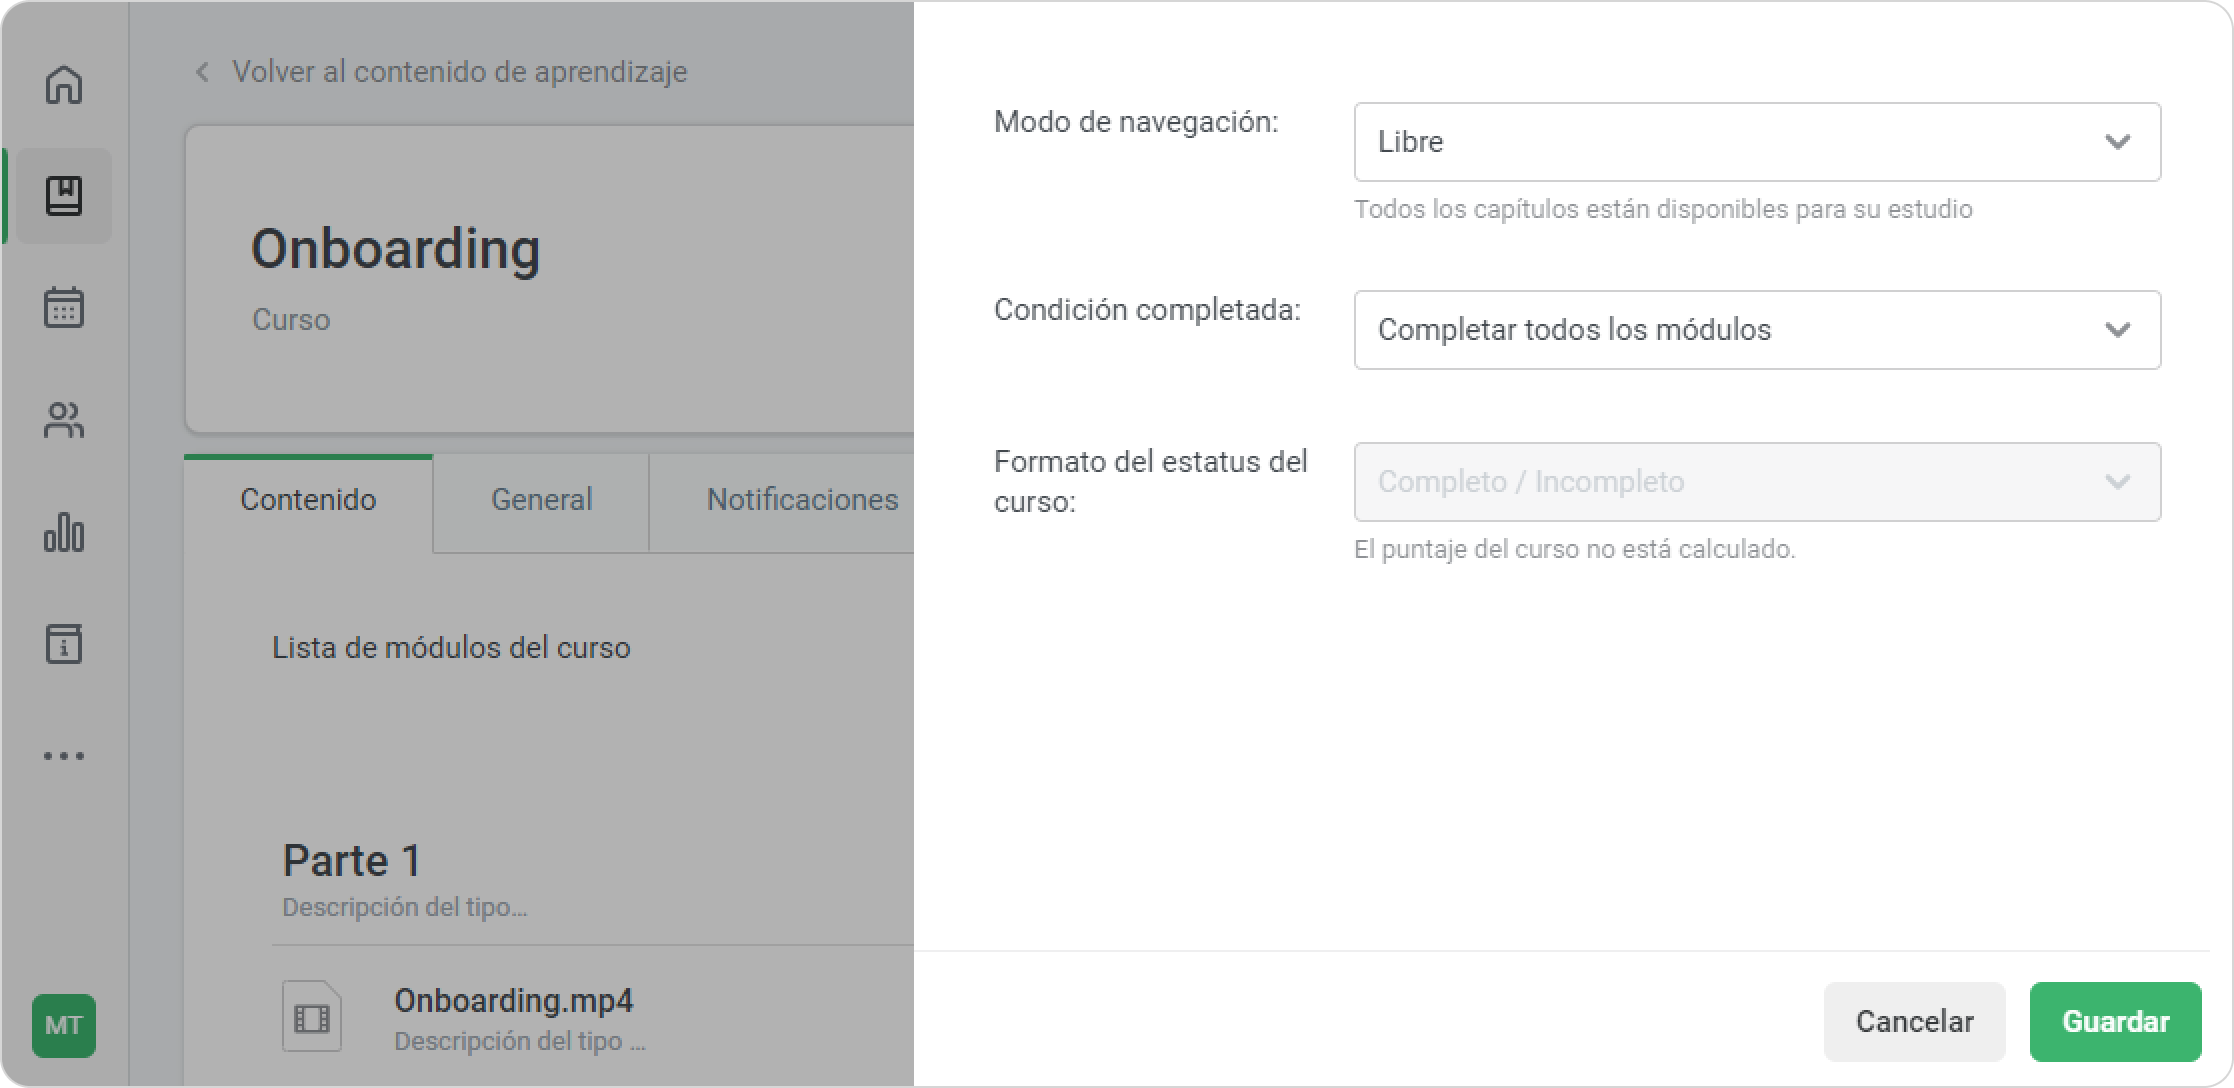Viewport: 2234px width, 1088px height.
Task: Click chevron arrow on Libre dropdown
Action: [2117, 142]
